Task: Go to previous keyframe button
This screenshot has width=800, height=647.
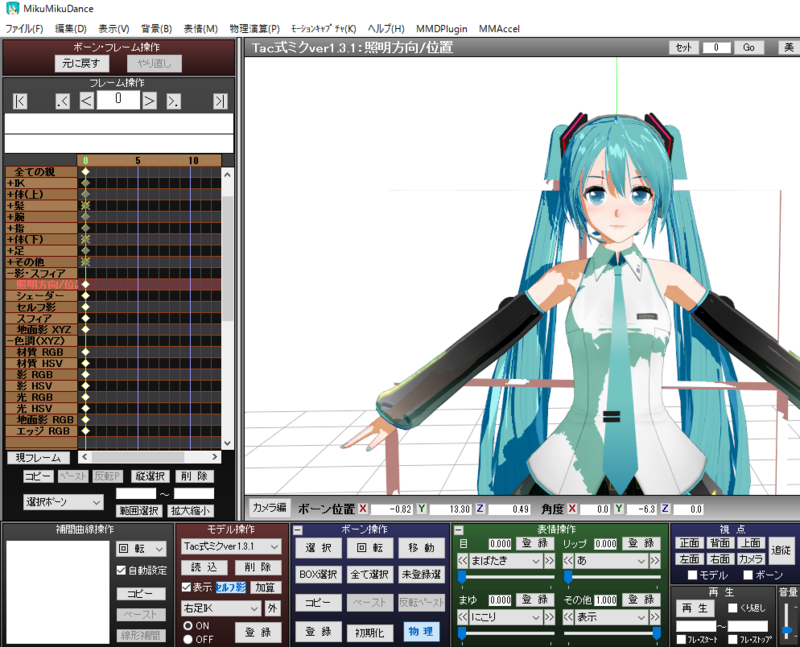Action: click(x=62, y=101)
